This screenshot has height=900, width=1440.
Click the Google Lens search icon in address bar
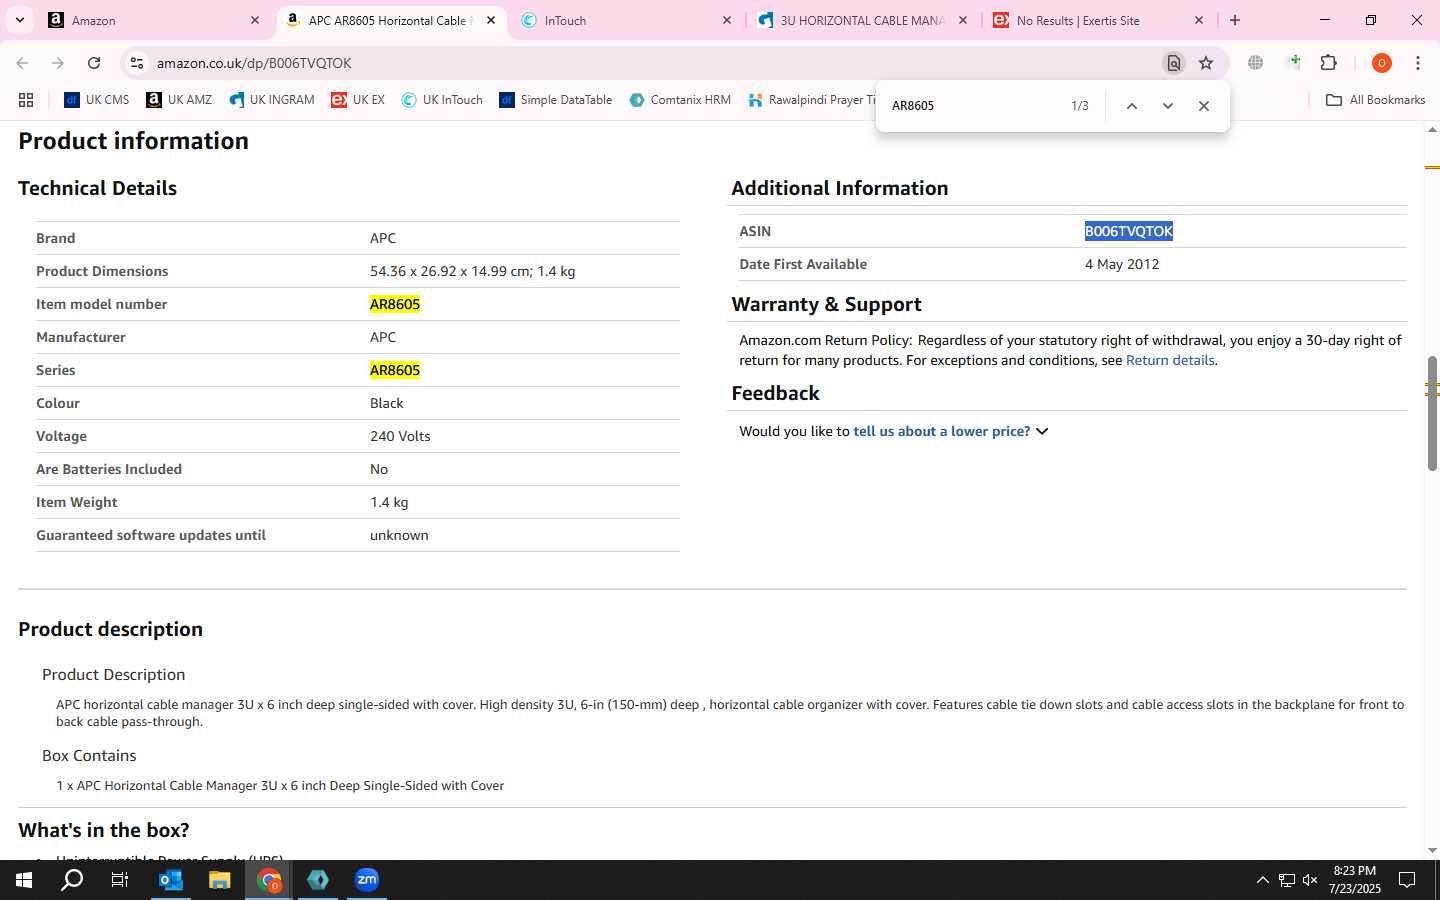point(1173,63)
